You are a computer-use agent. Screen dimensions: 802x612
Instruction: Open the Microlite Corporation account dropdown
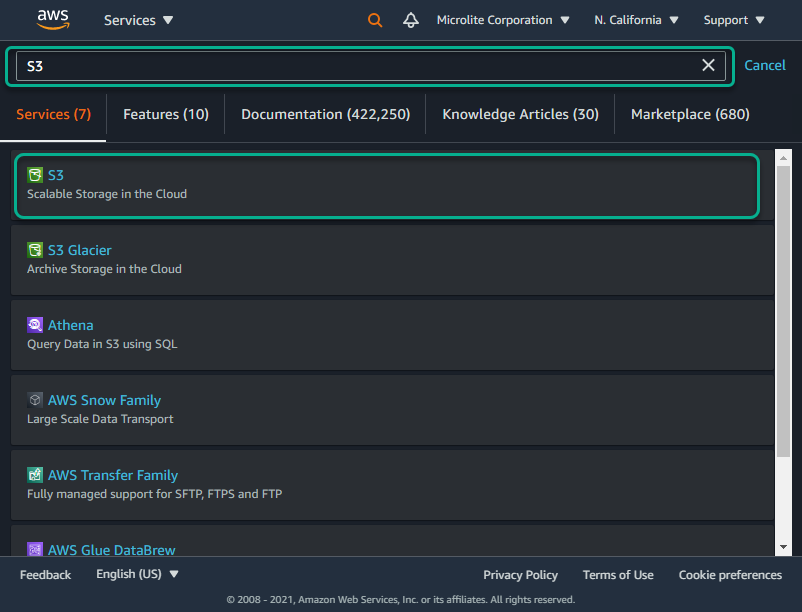503,20
